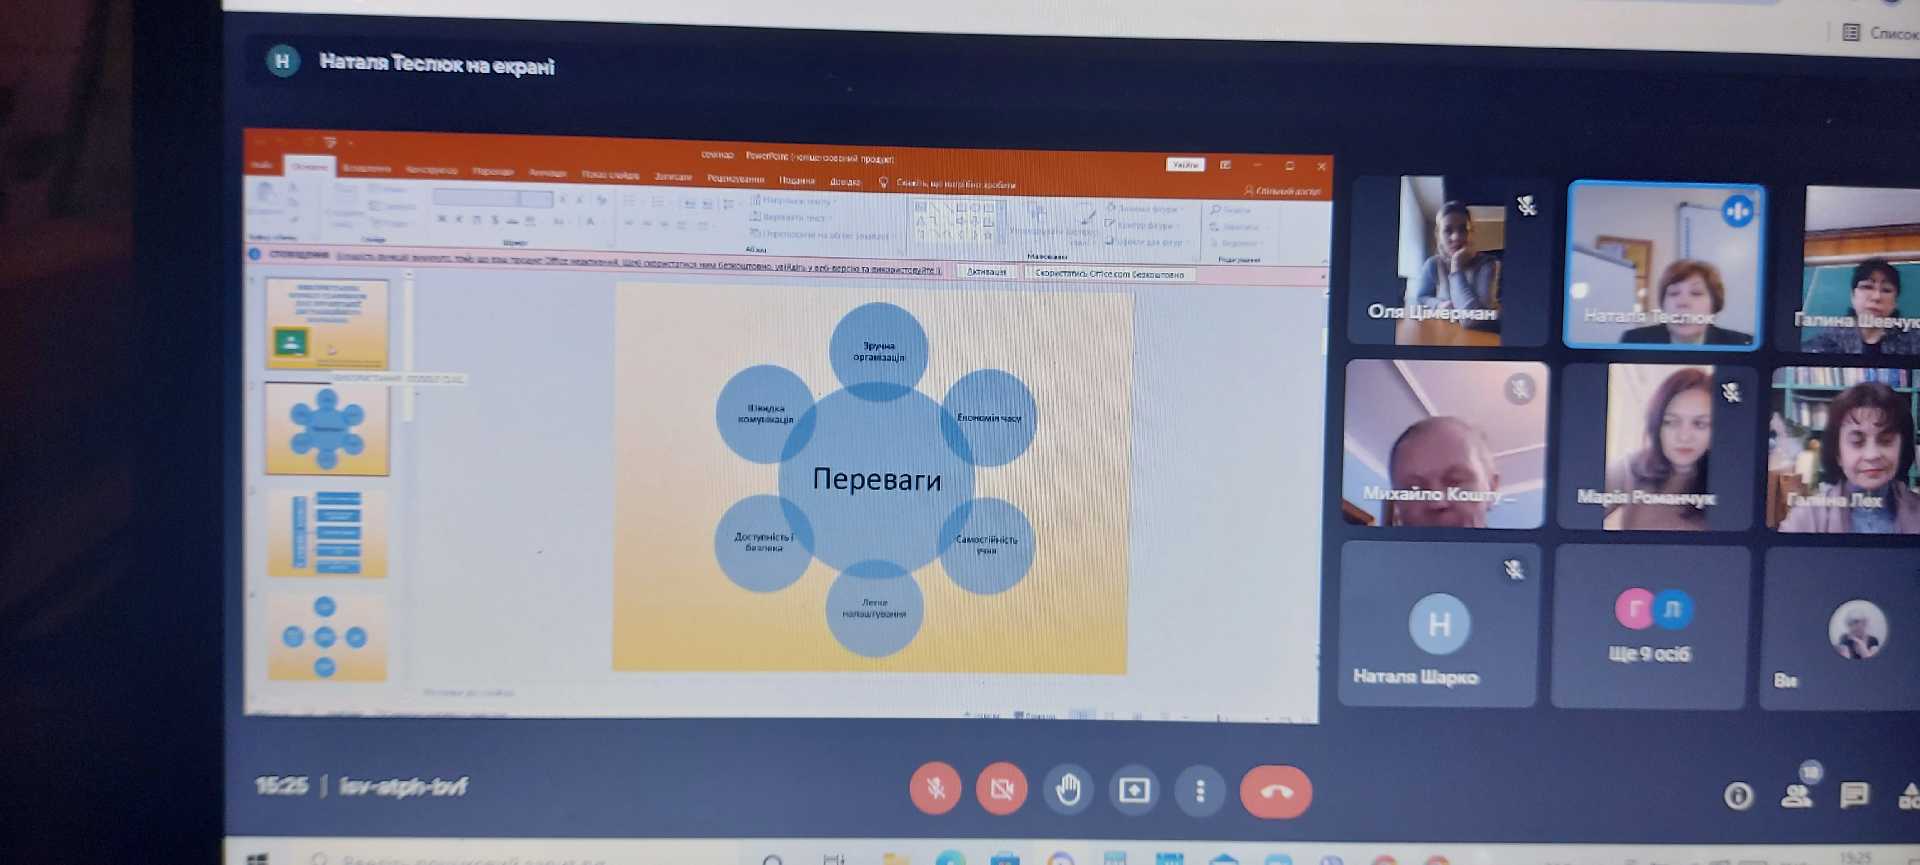Click the 'Список' button at top right
The height and width of the screenshot is (865, 1920).
click(1881, 33)
